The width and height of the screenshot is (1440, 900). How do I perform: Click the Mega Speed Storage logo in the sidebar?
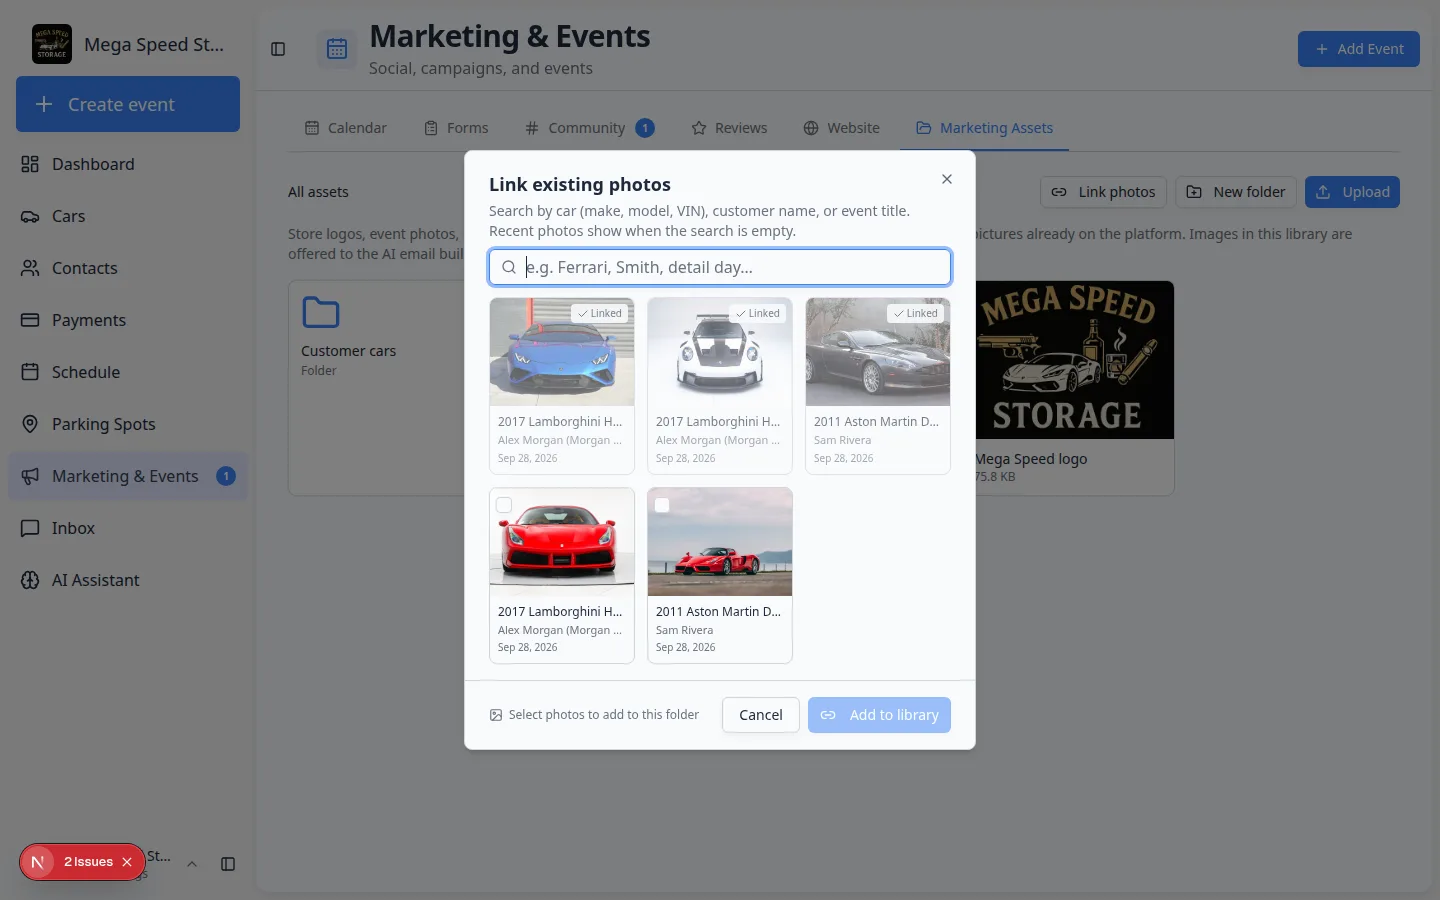click(52, 44)
